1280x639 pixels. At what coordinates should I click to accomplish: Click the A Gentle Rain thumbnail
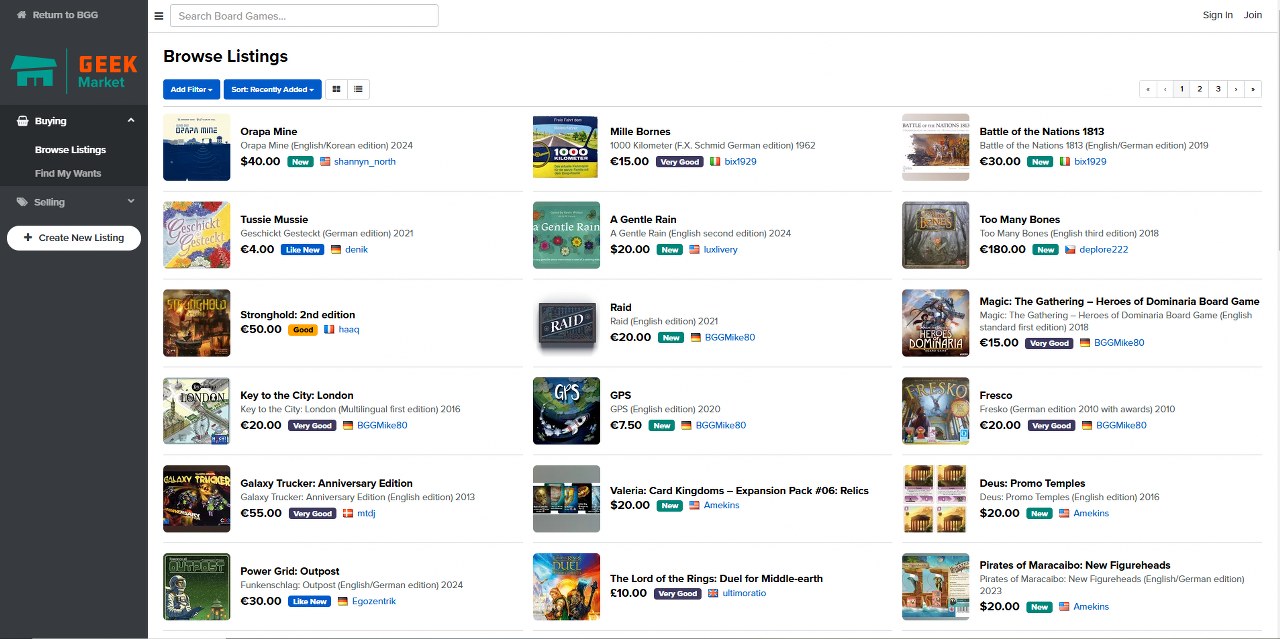click(x=566, y=235)
